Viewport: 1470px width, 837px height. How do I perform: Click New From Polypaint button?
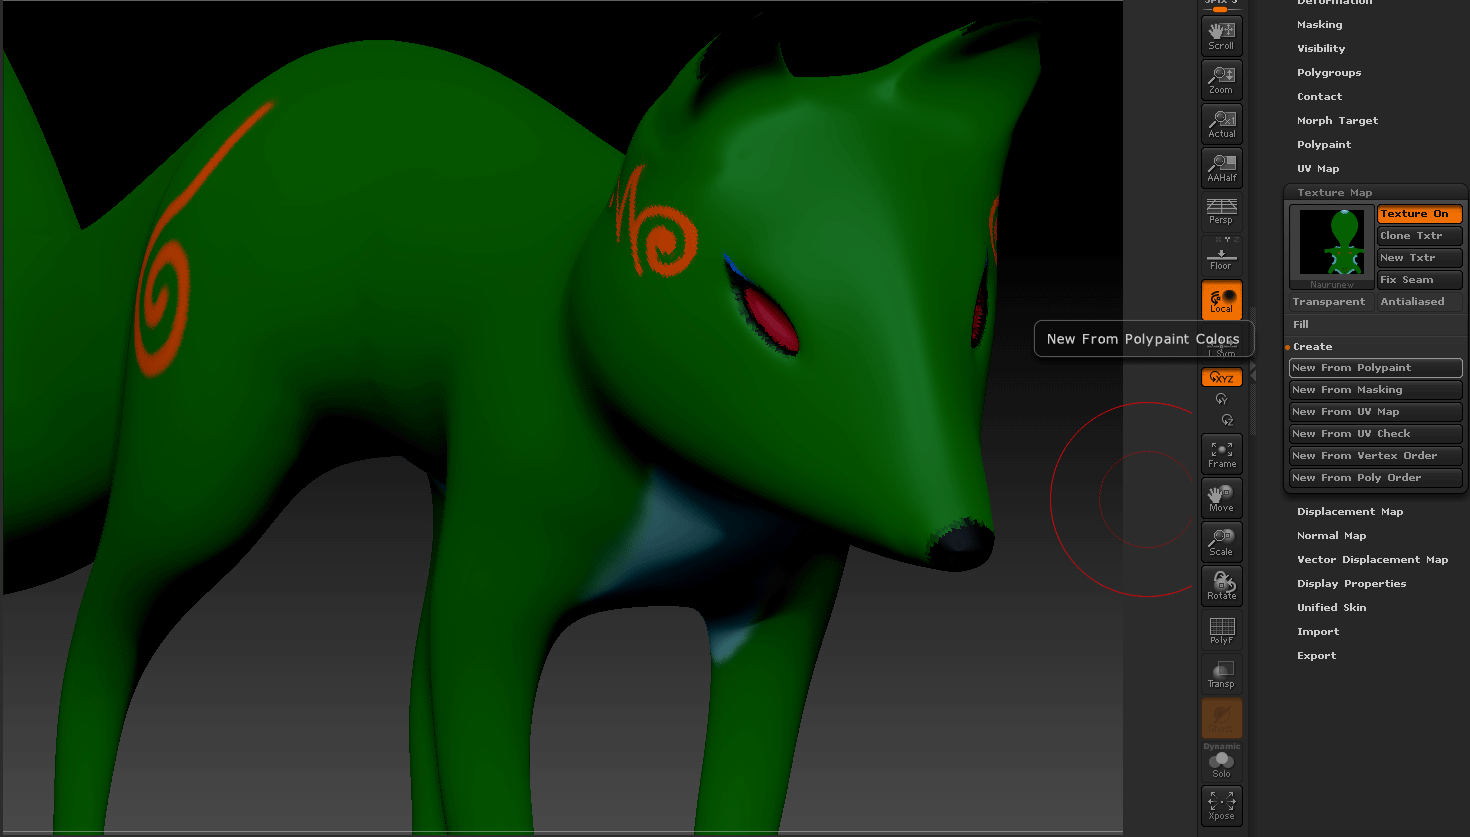point(1375,367)
